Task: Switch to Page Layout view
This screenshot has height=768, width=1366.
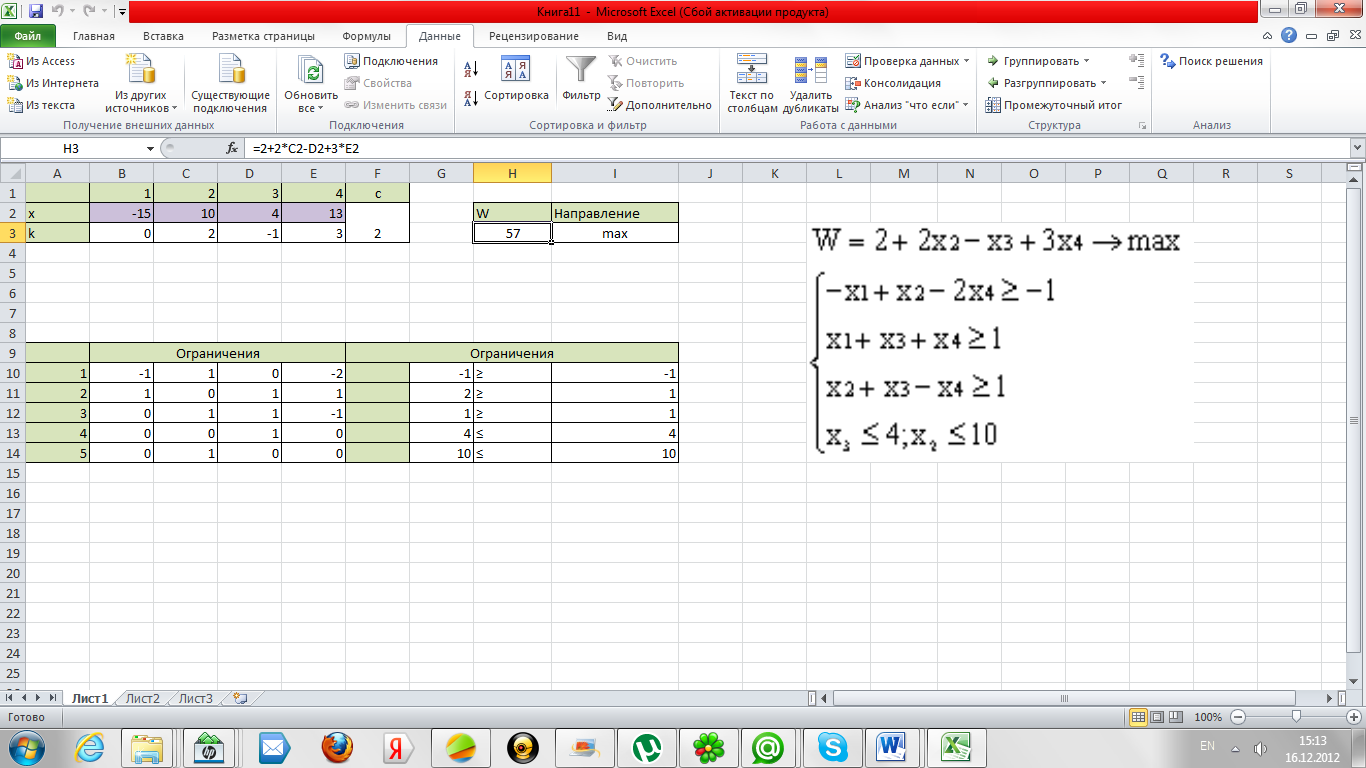Action: (1157, 717)
